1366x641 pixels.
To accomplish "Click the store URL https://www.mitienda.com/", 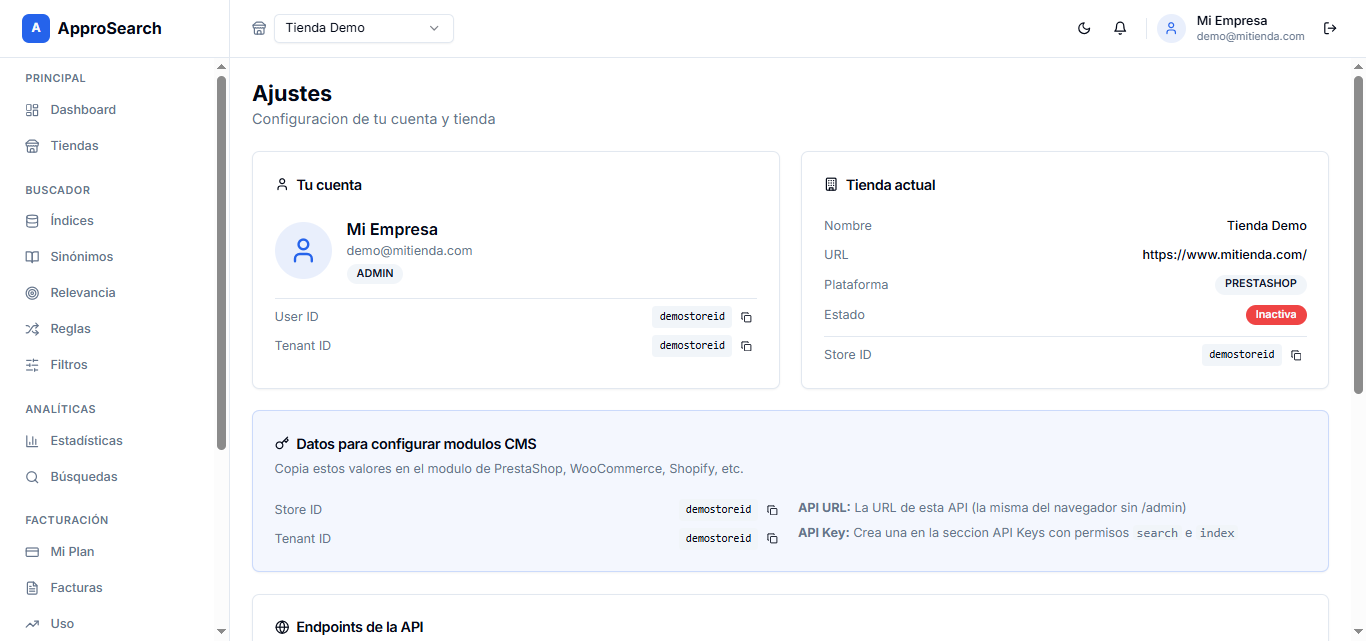I will pos(1224,255).
